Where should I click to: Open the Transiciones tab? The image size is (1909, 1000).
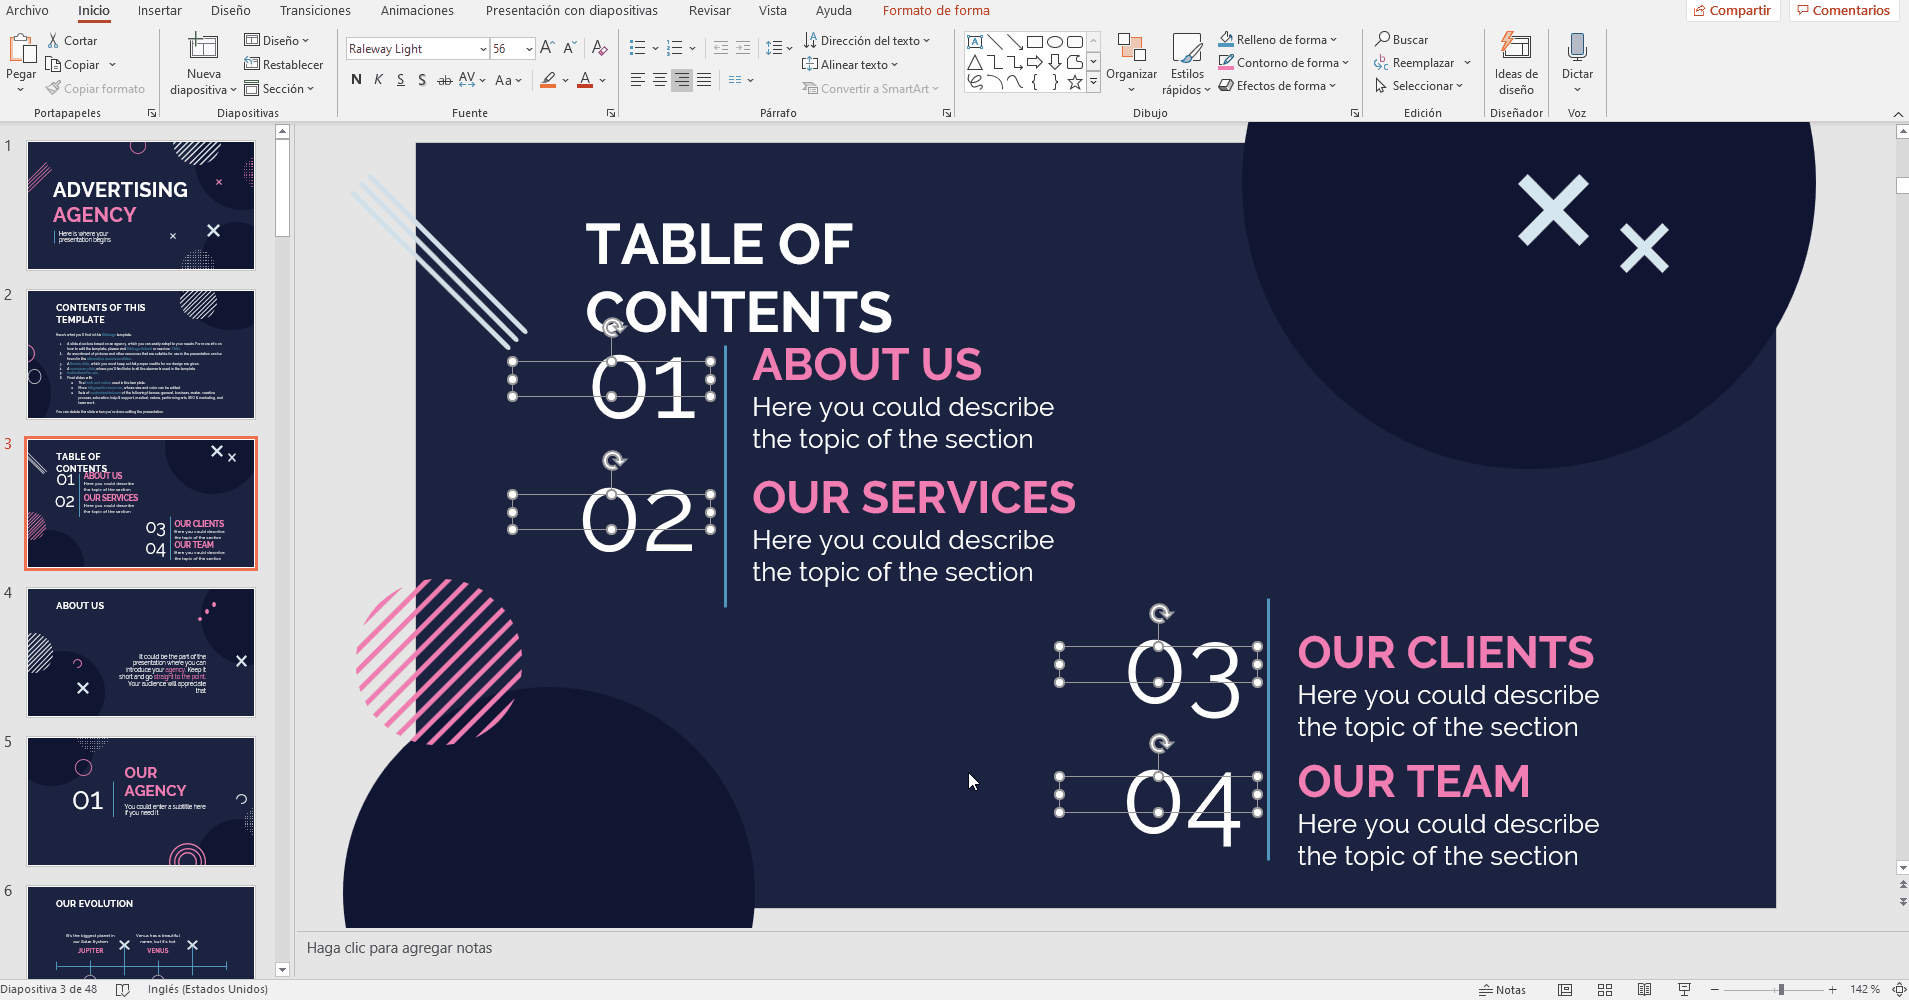coord(315,11)
